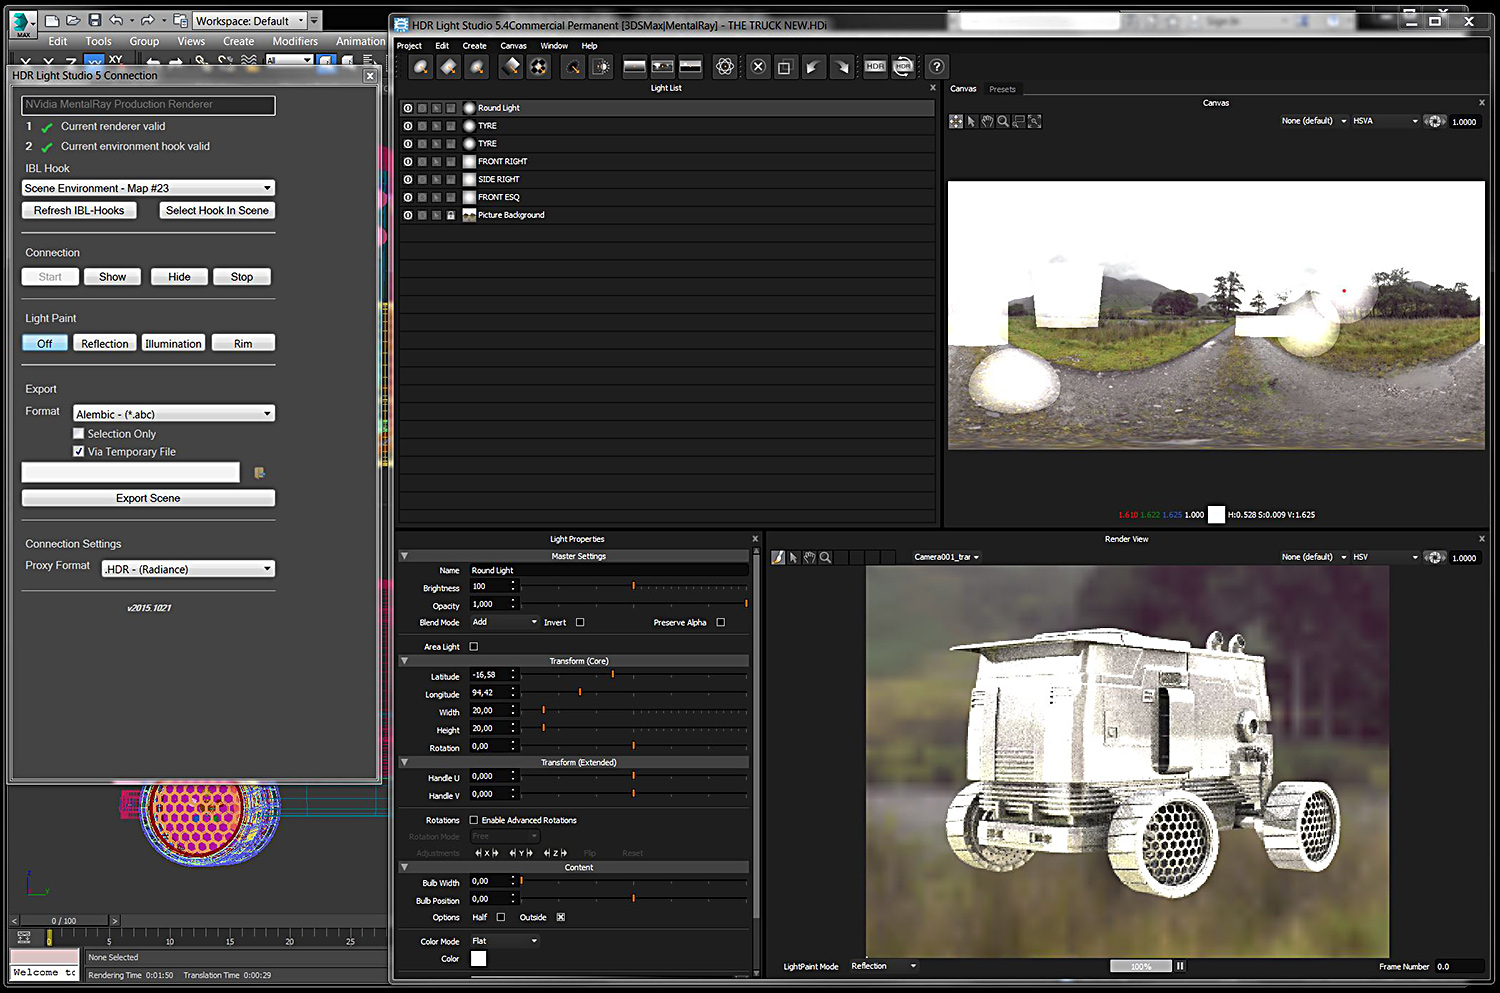Viewport: 1500px width, 993px height.
Task: Click the redo arrow in the HDR toolbar
Action: (842, 67)
